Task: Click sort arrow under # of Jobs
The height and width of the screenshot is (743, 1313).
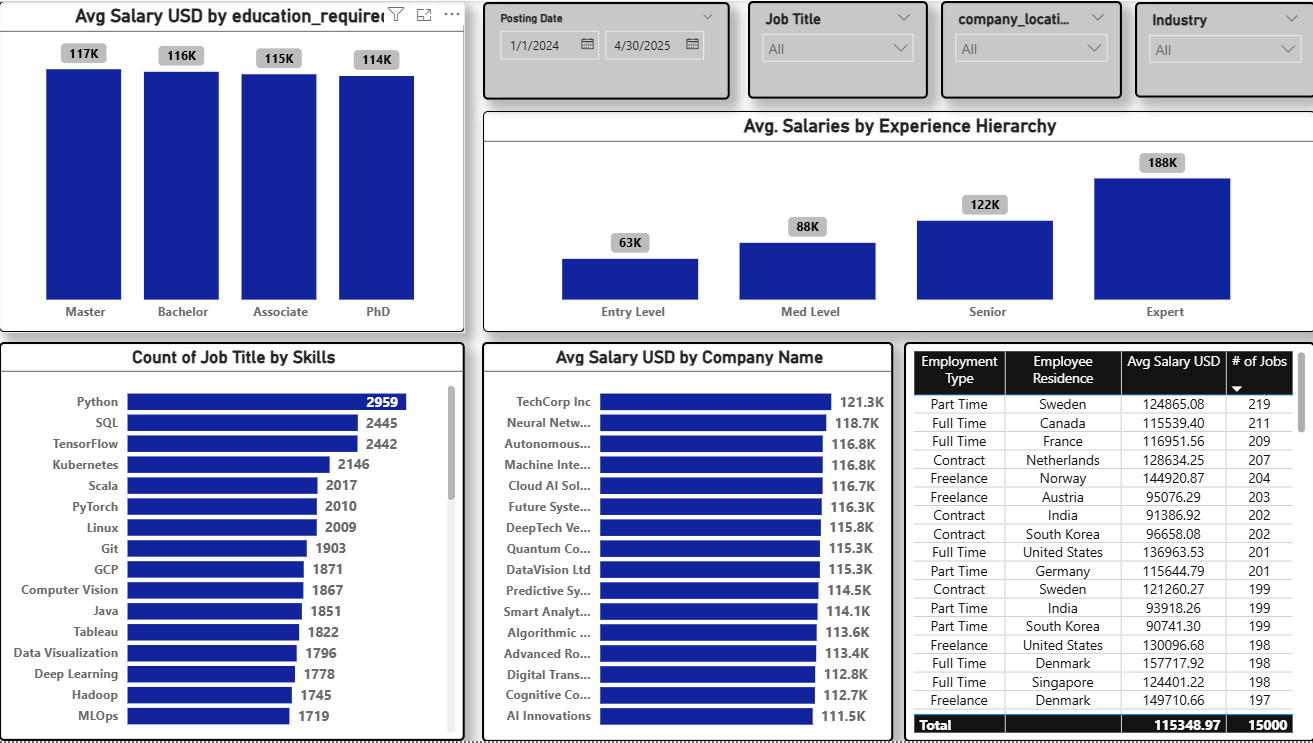Action: (x=1236, y=388)
